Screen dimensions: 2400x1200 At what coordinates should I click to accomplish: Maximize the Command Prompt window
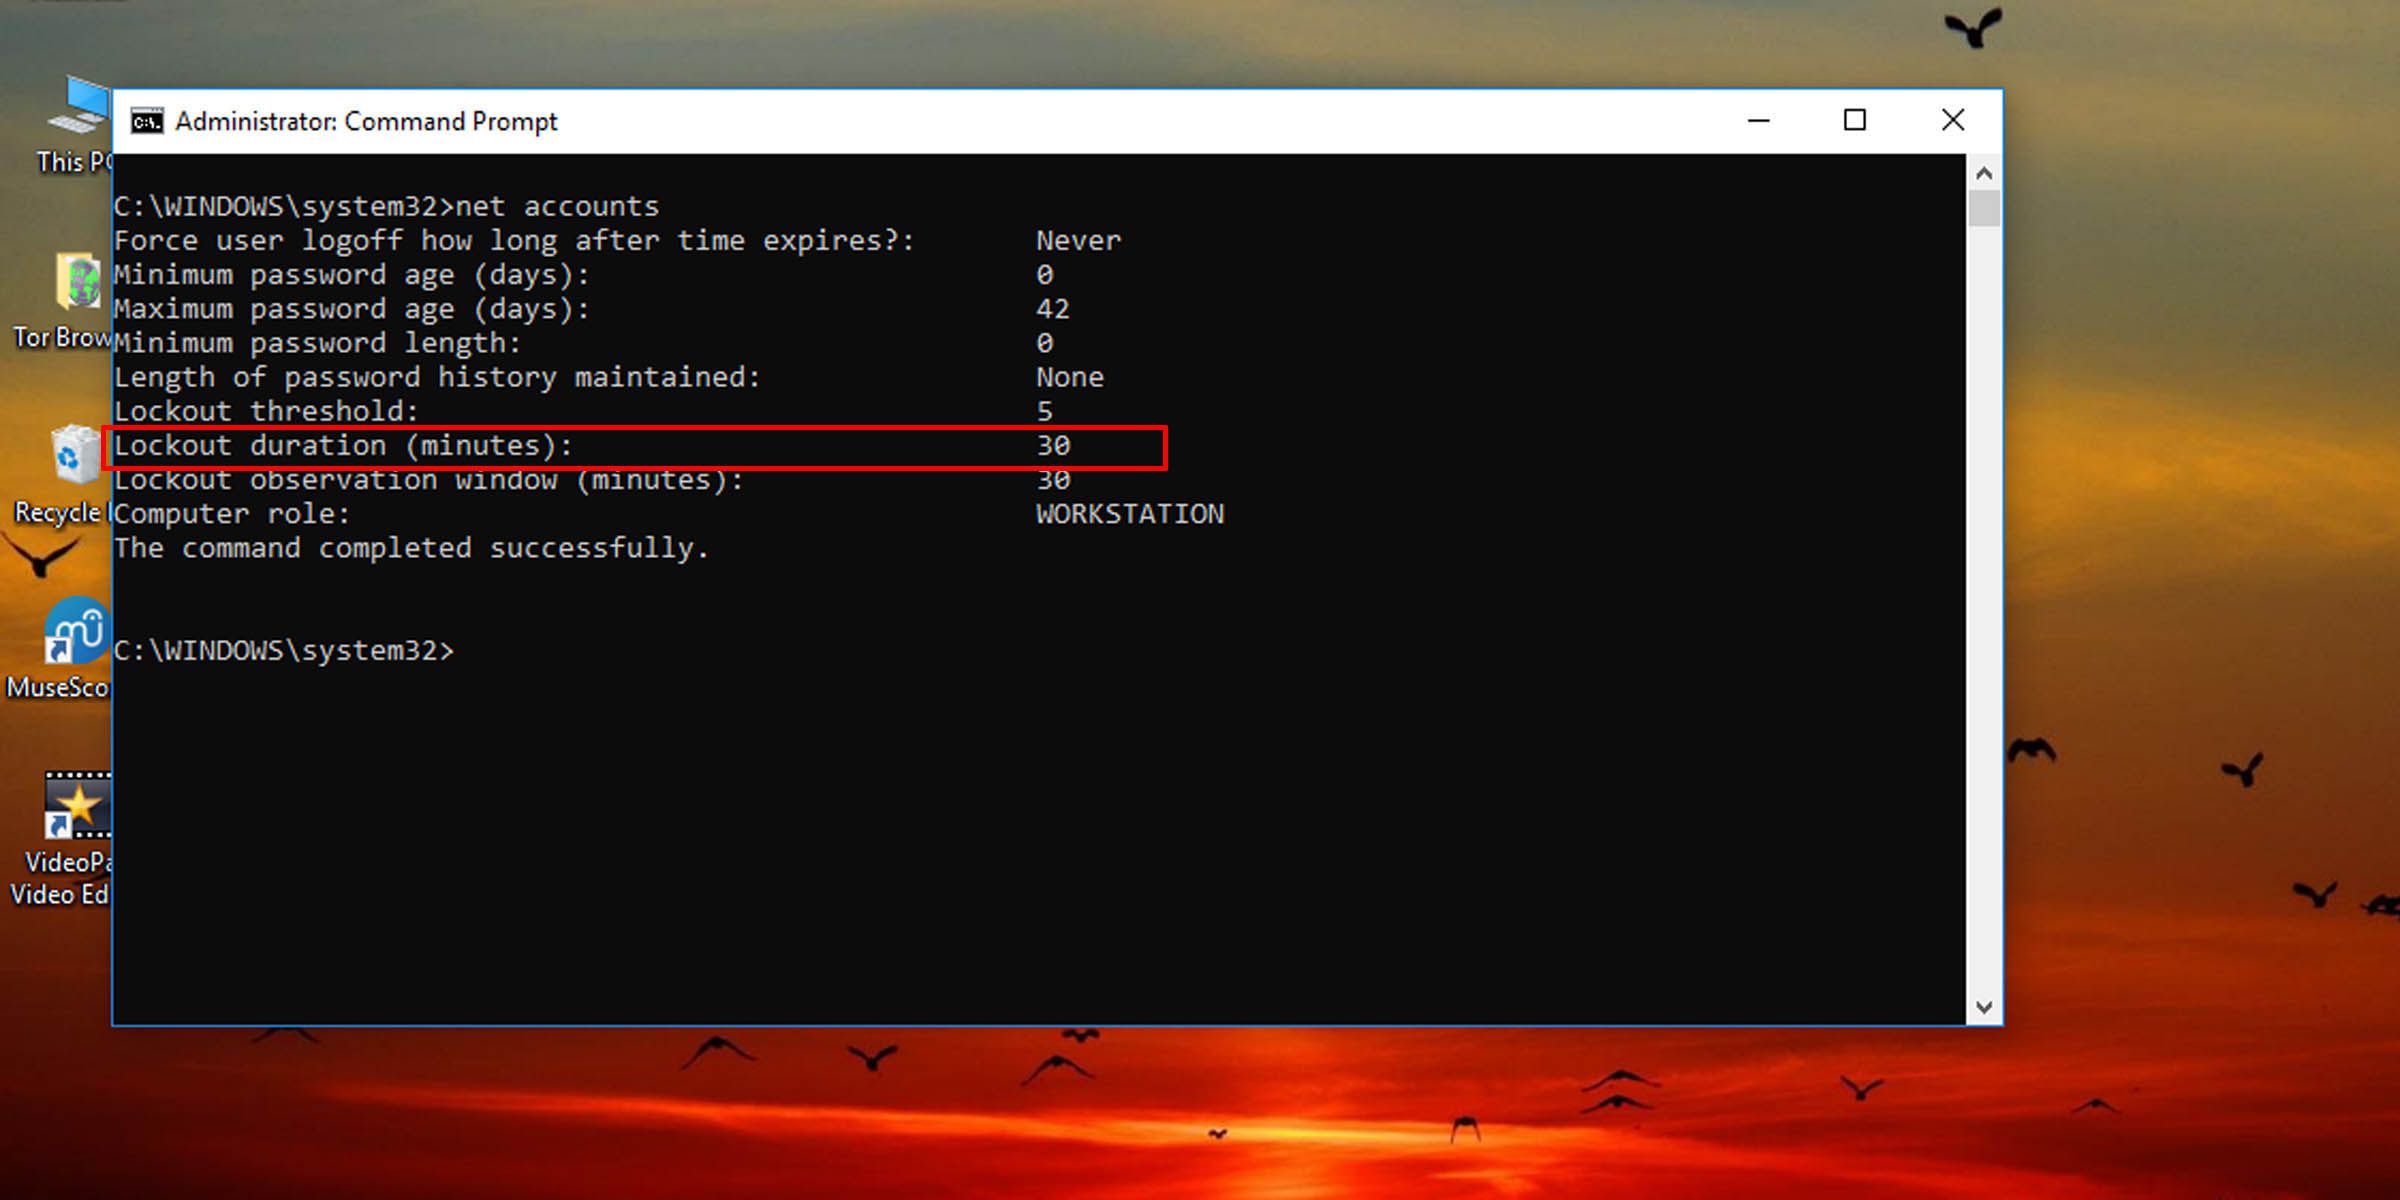pos(1855,120)
